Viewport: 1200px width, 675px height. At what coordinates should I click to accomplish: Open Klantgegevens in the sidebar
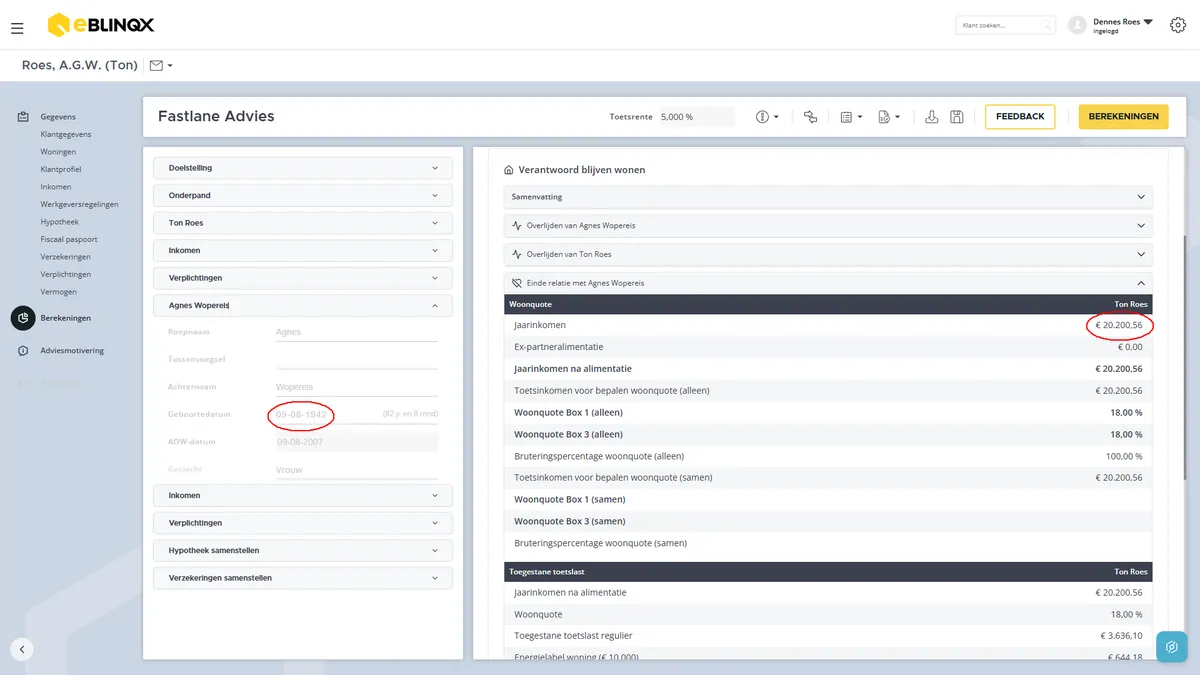[66, 134]
